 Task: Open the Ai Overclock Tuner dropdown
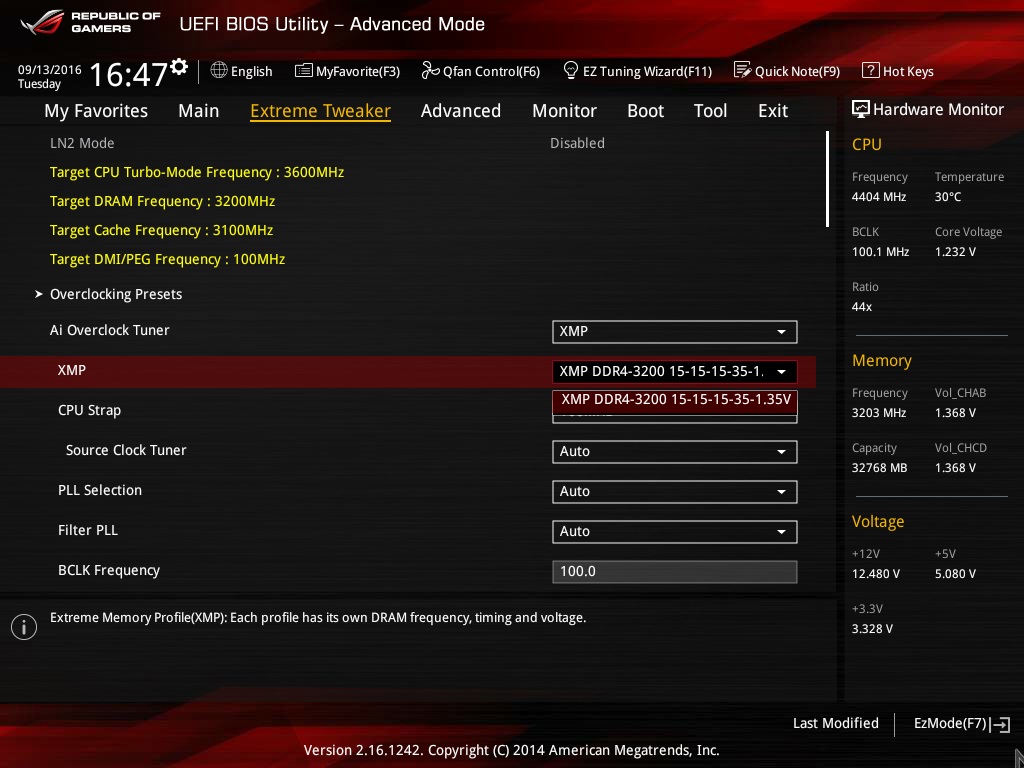point(675,332)
